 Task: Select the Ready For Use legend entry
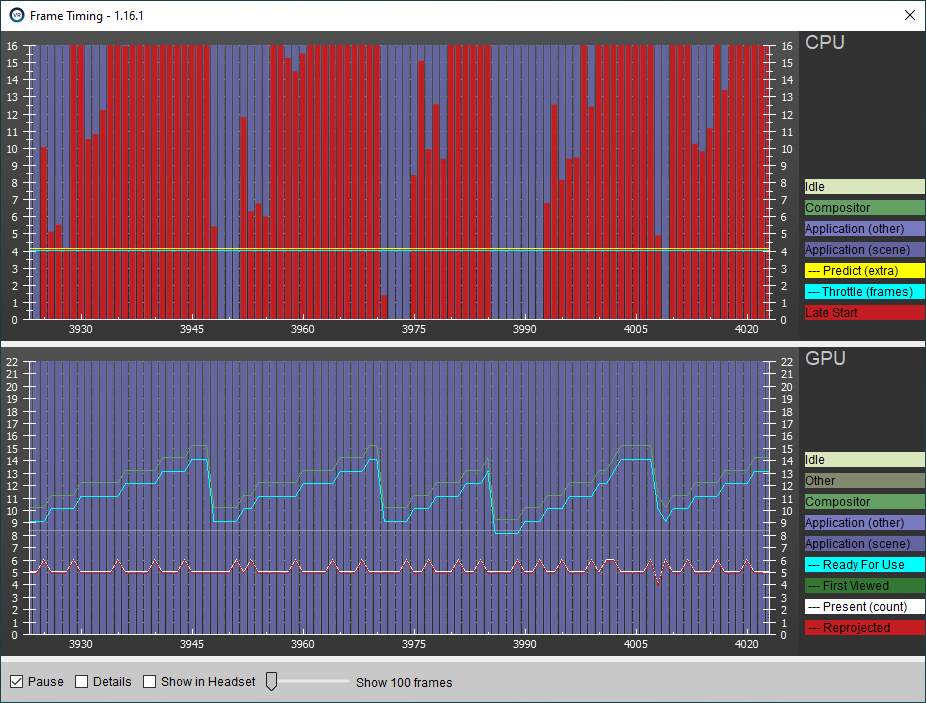864,565
